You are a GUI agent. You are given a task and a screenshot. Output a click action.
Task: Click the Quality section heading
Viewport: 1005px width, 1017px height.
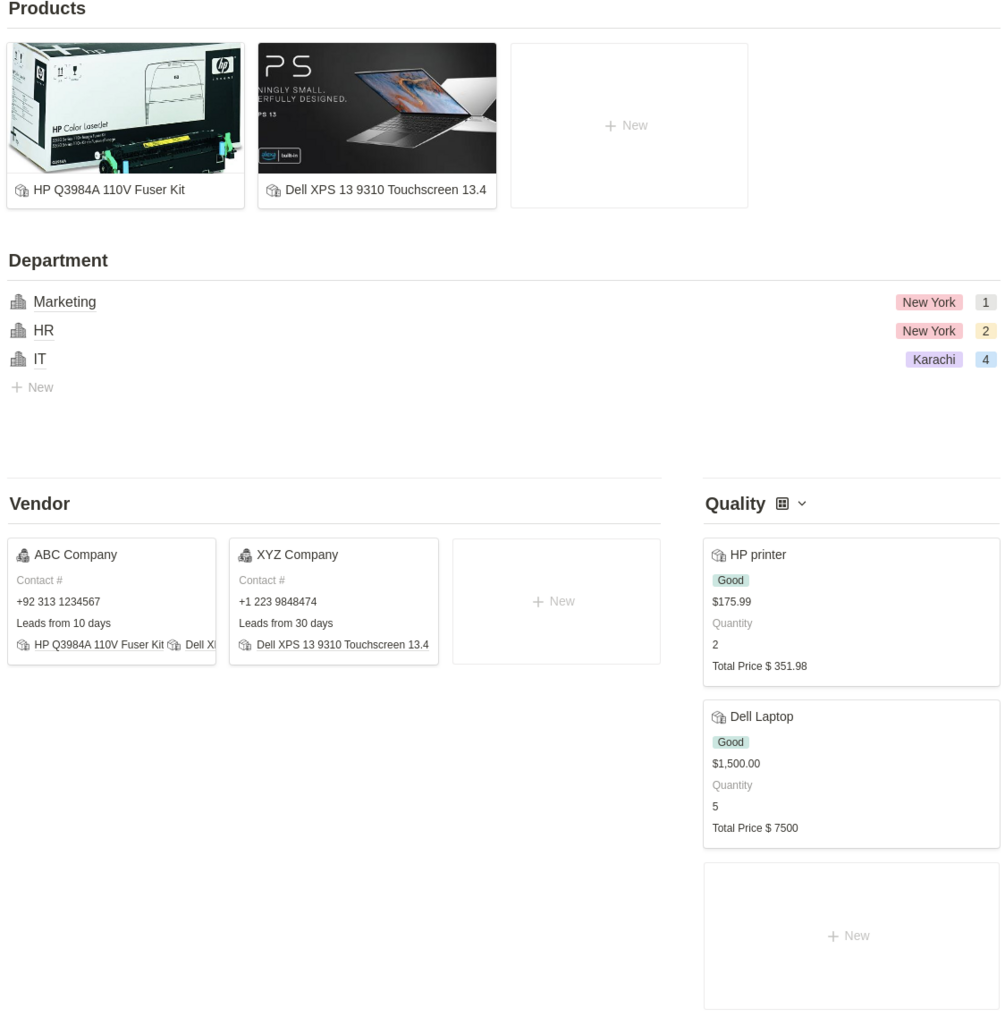click(735, 504)
